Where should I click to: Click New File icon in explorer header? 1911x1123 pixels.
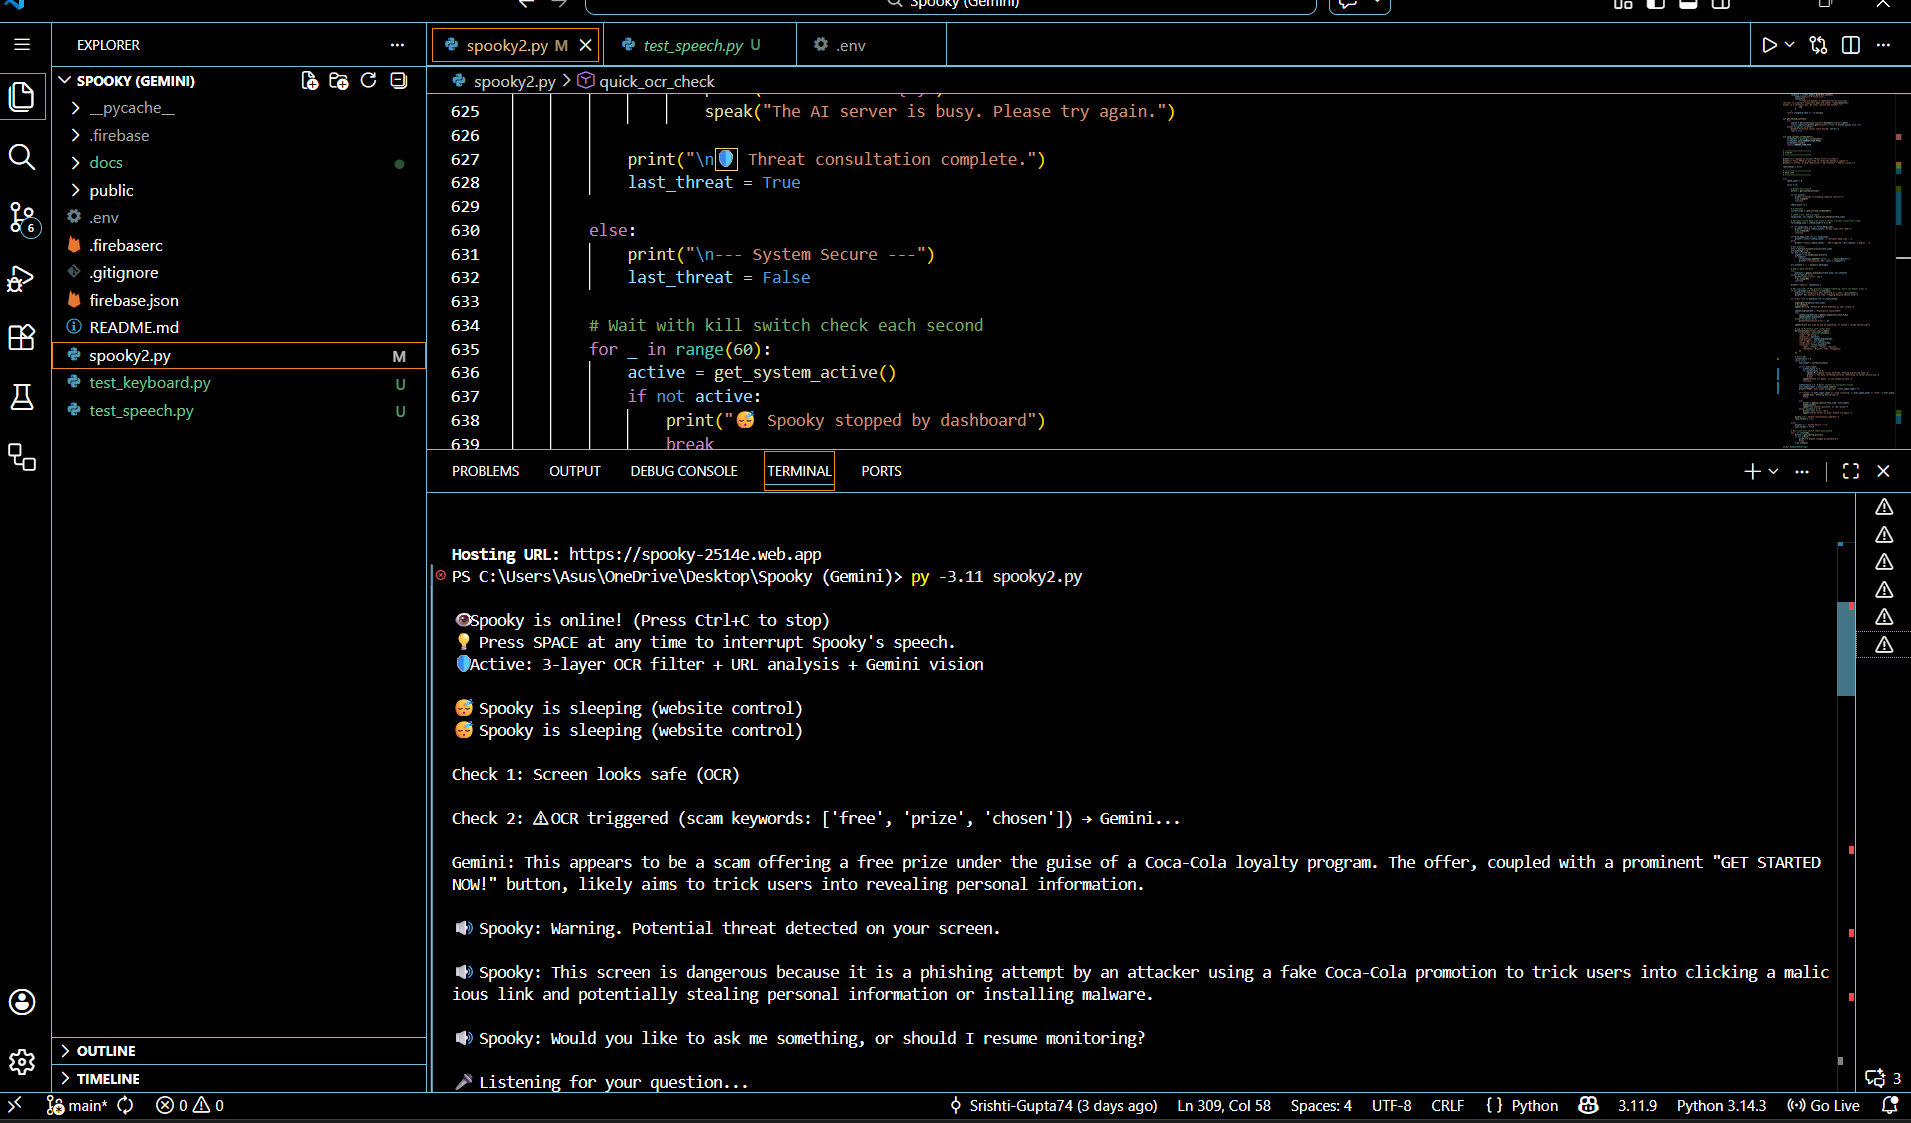[x=310, y=81]
